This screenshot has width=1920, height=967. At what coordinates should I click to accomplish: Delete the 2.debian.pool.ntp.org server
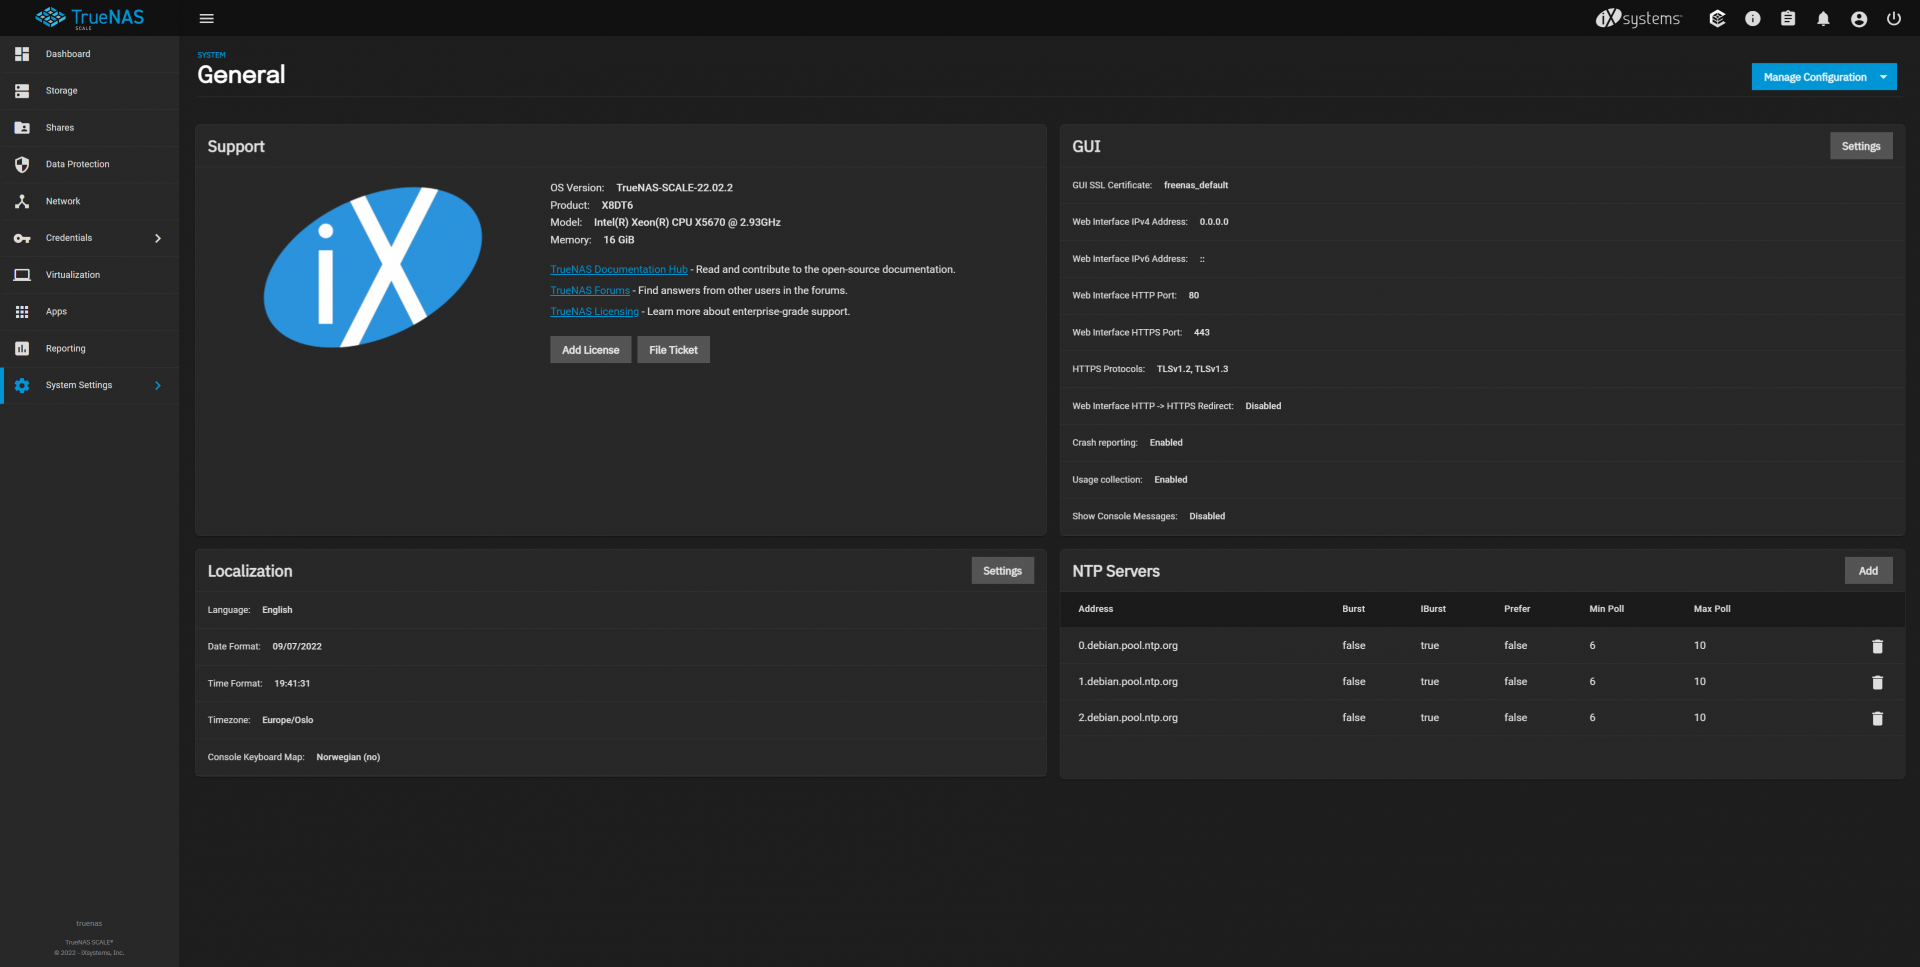[x=1877, y=718]
